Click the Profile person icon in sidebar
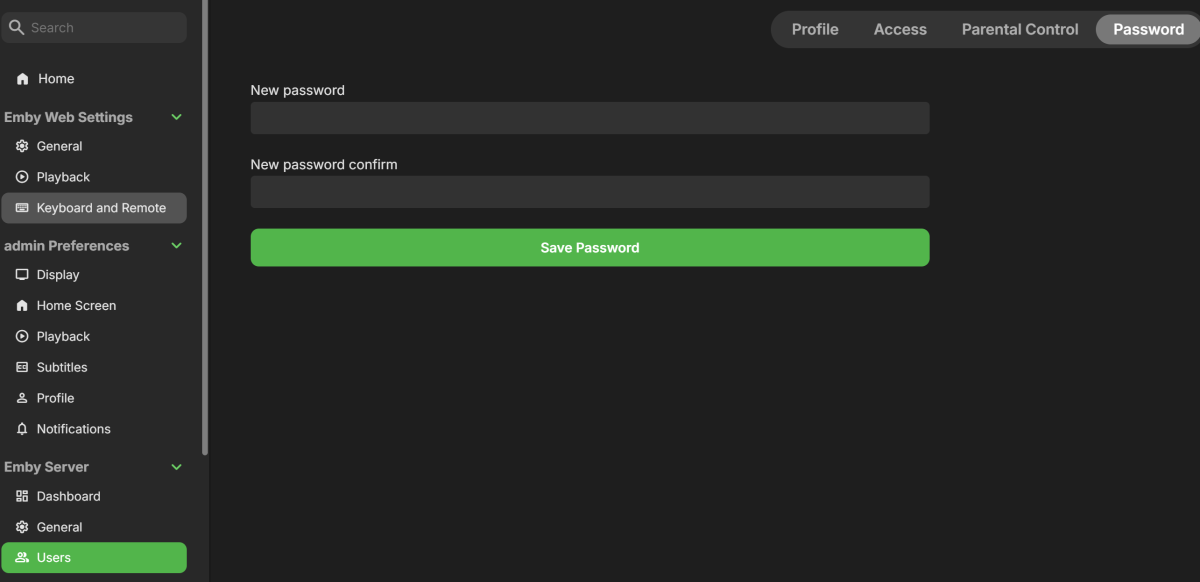Screen dimensions: 1200x582 (22, 398)
